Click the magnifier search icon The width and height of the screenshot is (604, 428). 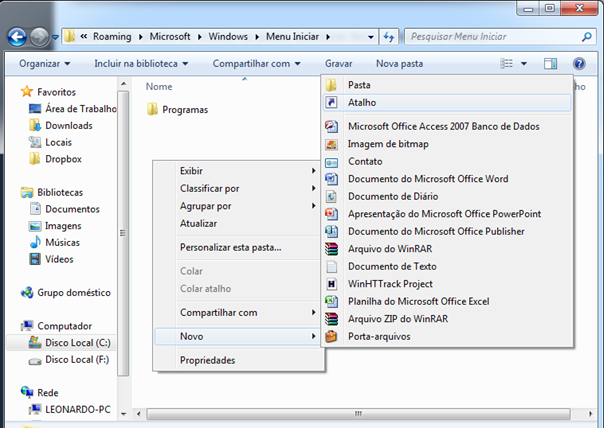[587, 37]
